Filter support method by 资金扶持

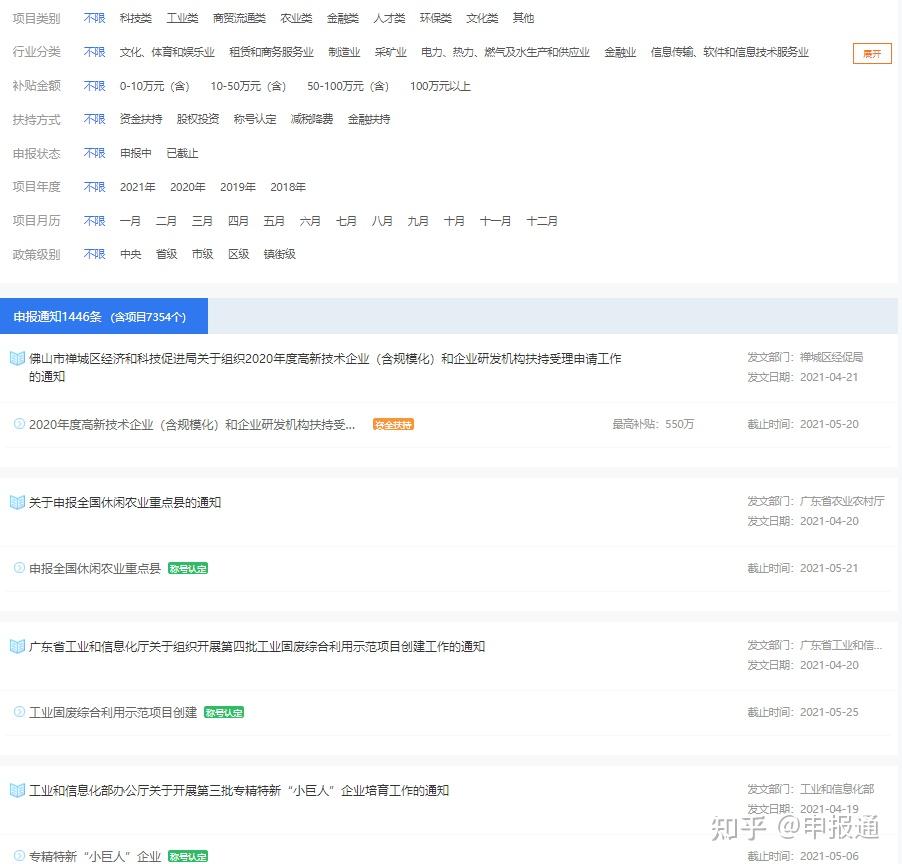tap(141, 119)
